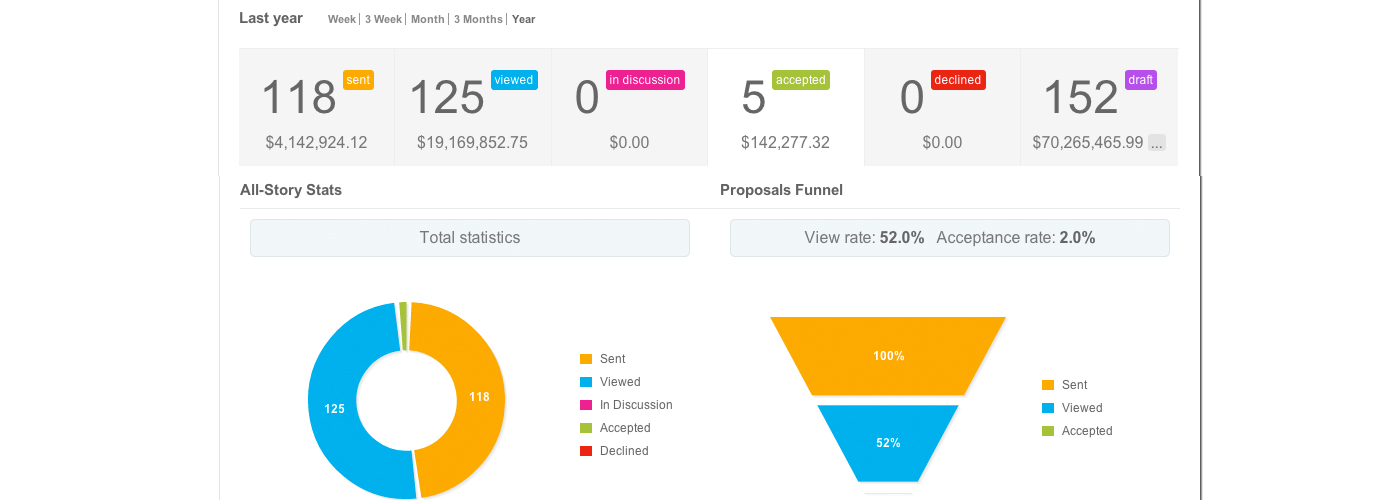This screenshot has height=500, width=1400.
Task: Toggle In Discussion in the donut legend
Action: pos(626,405)
